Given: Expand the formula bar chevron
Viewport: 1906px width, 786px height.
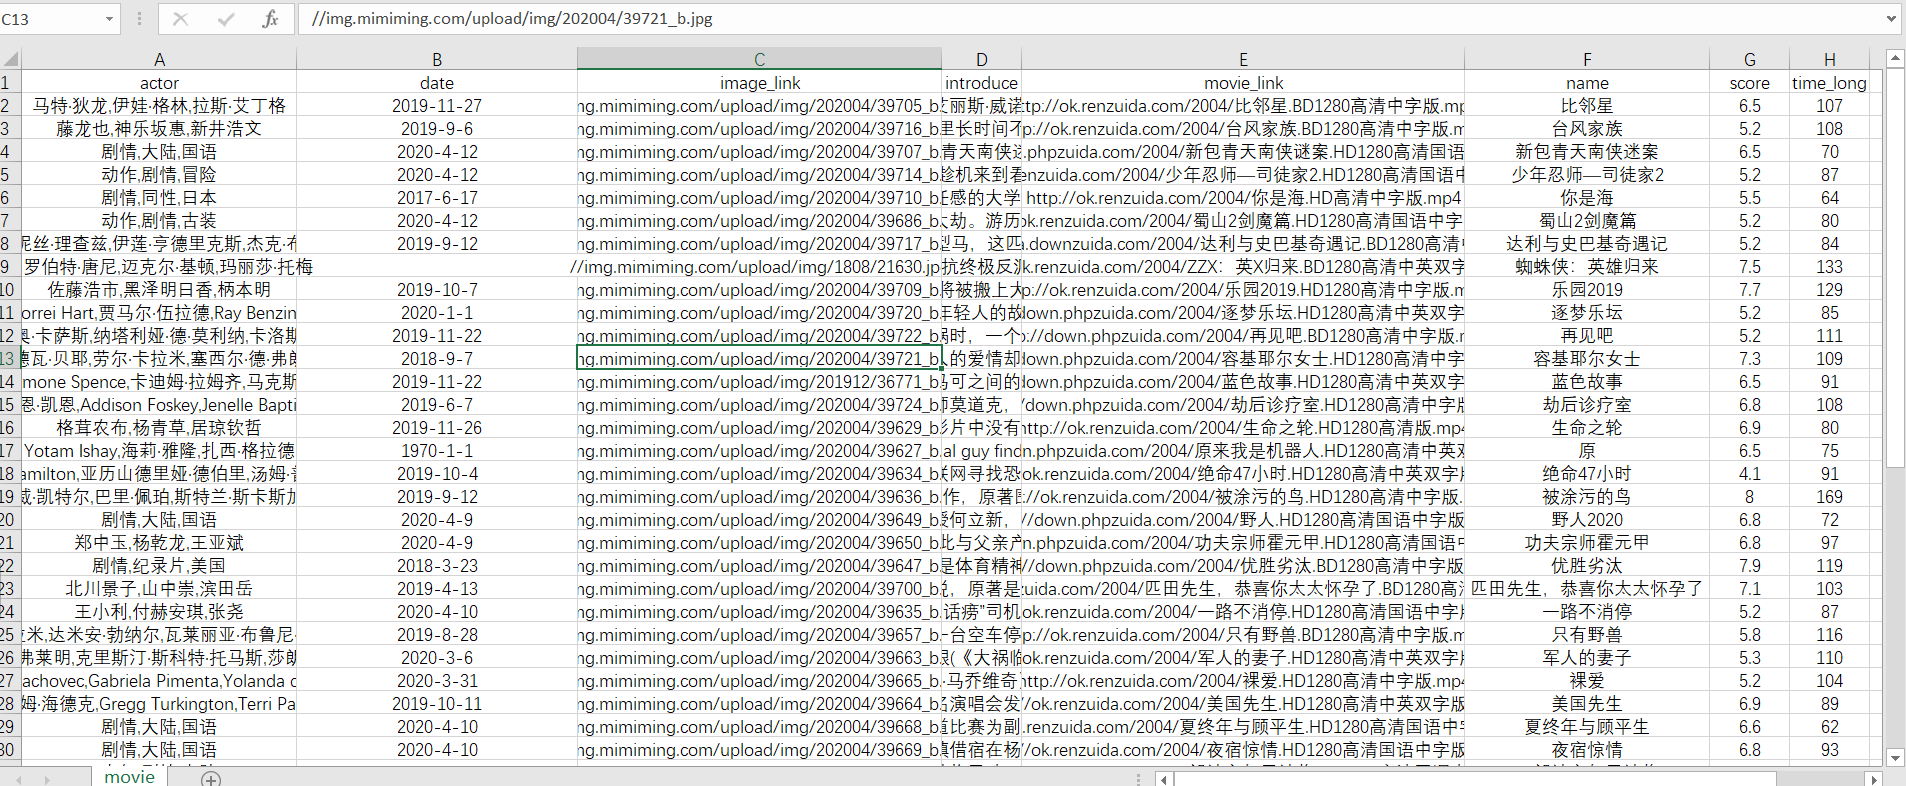Looking at the screenshot, I should coord(1891,19).
